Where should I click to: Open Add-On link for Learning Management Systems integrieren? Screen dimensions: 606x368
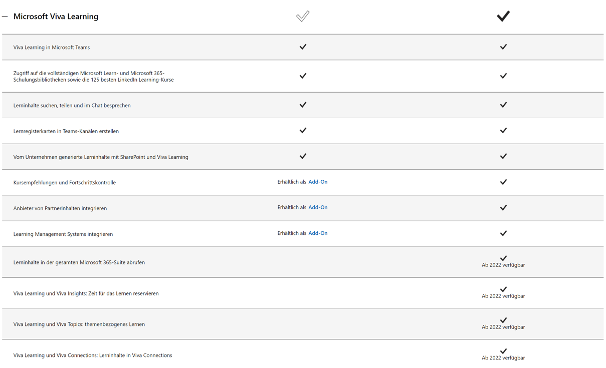(x=318, y=233)
